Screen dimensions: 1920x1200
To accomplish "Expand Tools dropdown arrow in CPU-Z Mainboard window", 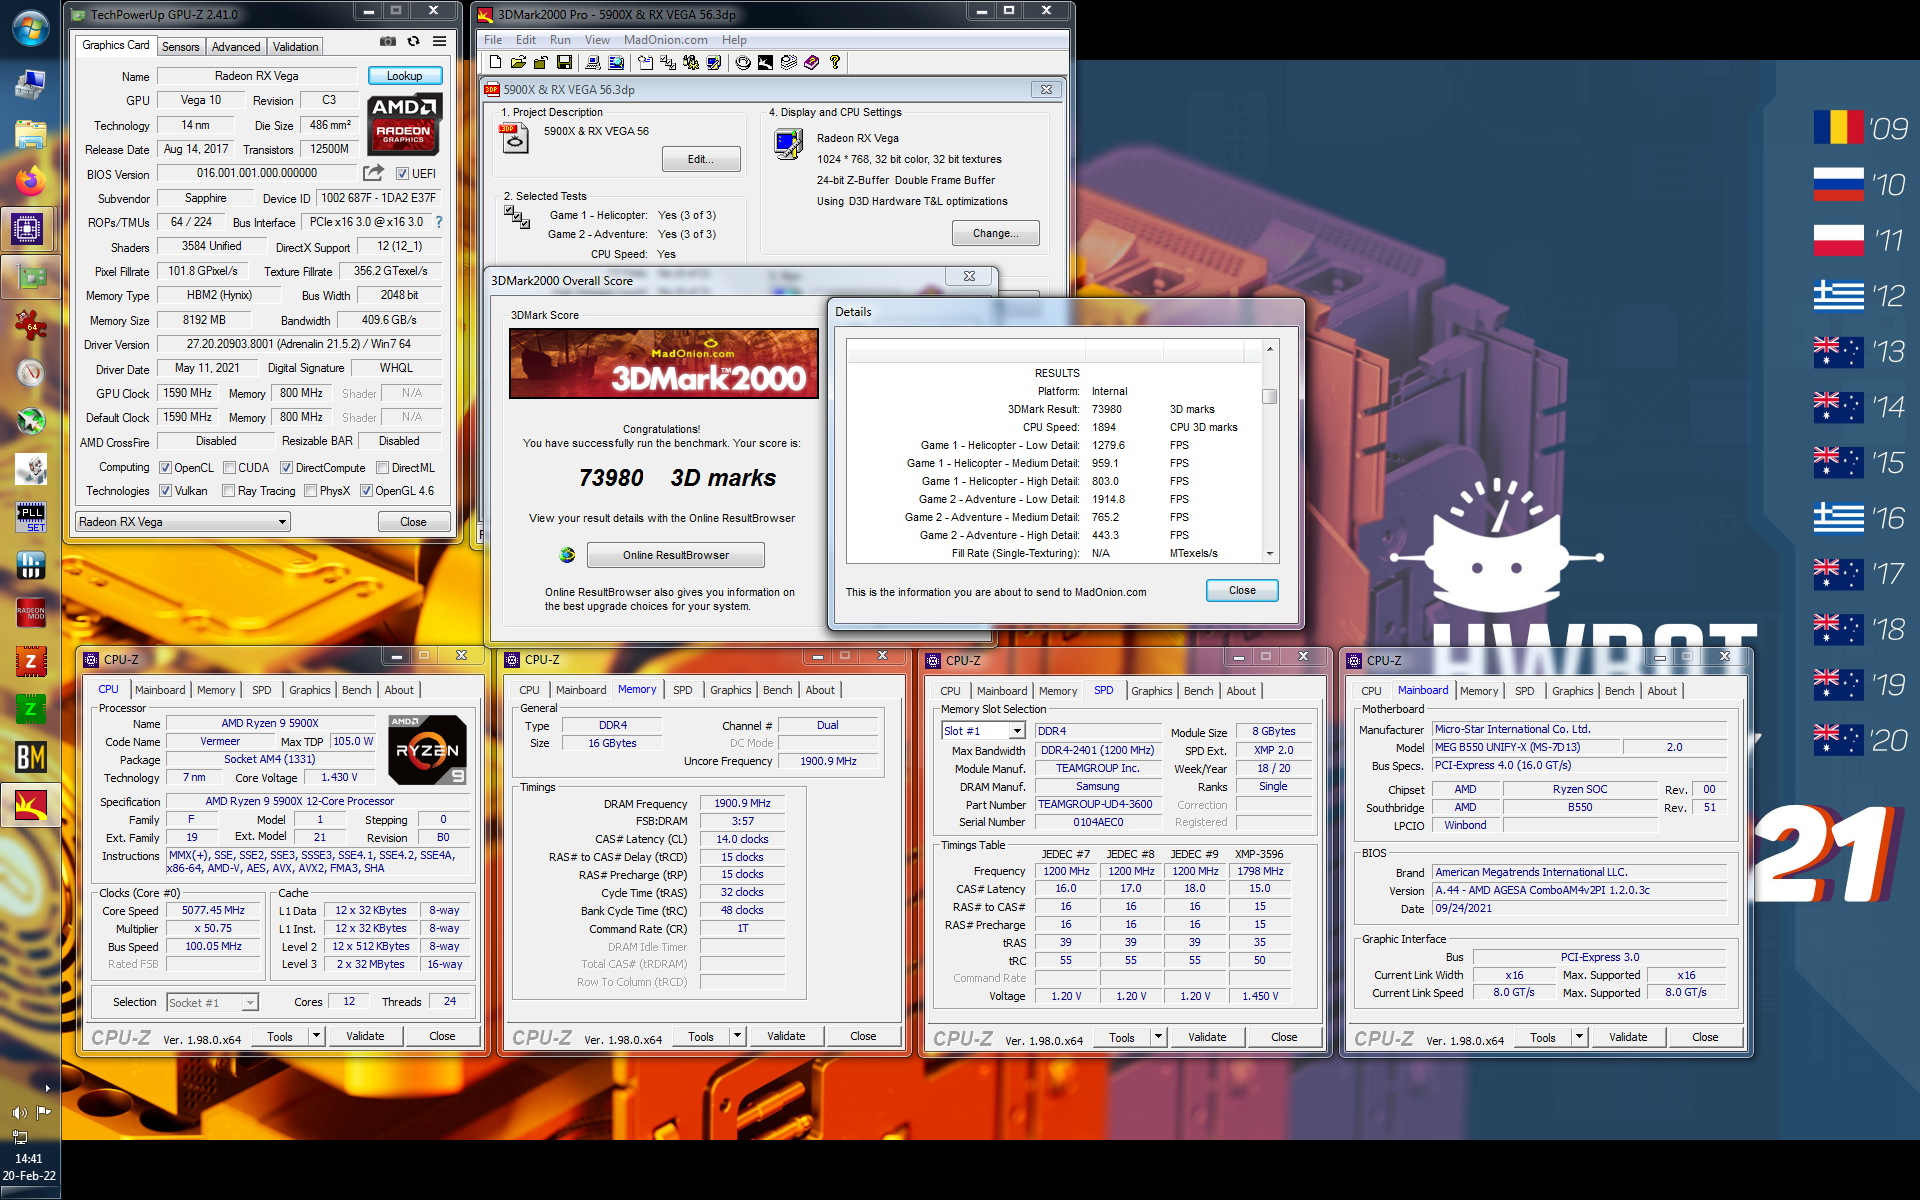I will (x=1579, y=1037).
